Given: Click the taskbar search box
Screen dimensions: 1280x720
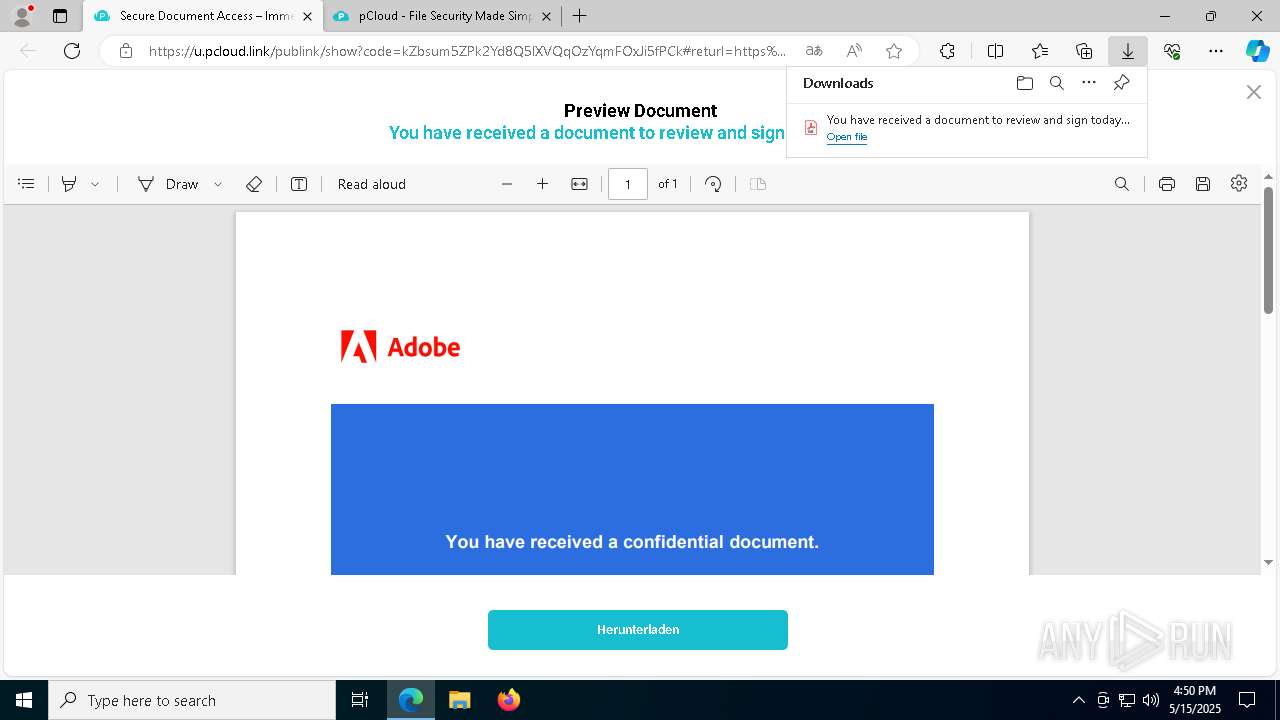Looking at the screenshot, I should coord(192,700).
